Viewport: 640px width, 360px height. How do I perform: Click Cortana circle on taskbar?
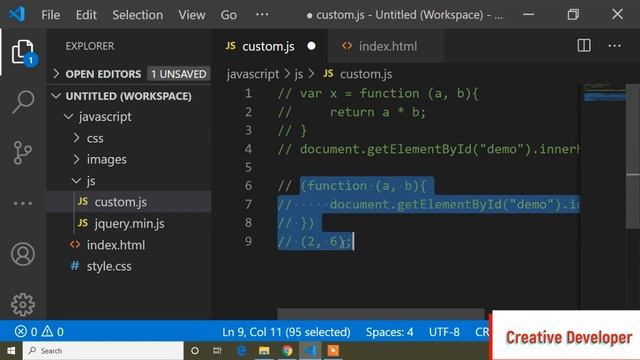coord(195,351)
